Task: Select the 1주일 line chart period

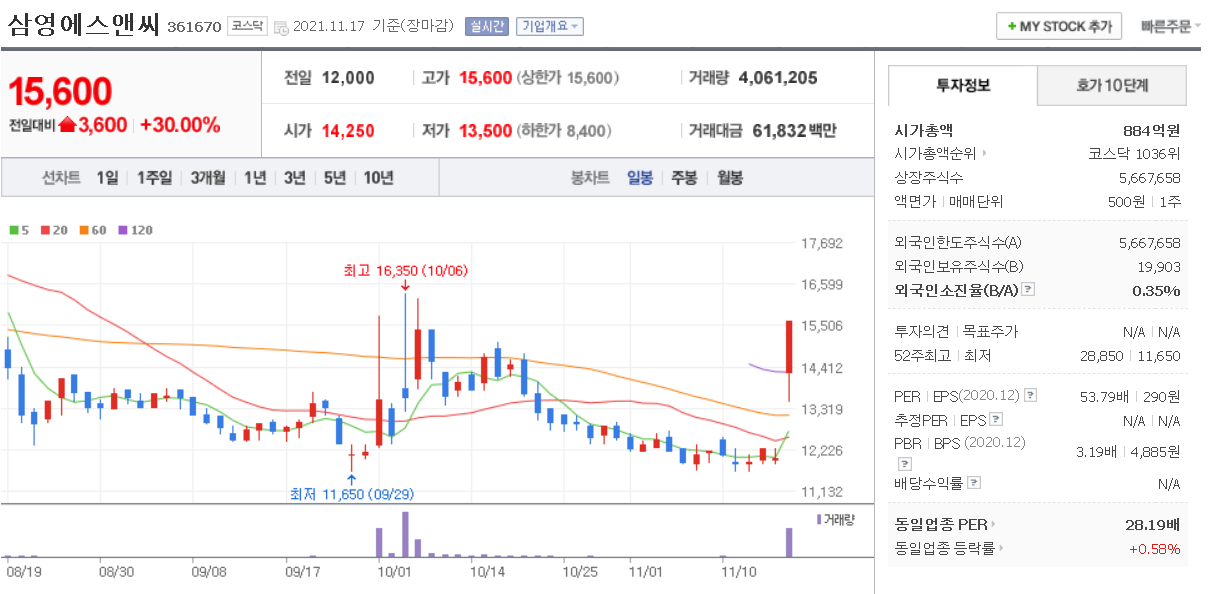Action: point(155,178)
